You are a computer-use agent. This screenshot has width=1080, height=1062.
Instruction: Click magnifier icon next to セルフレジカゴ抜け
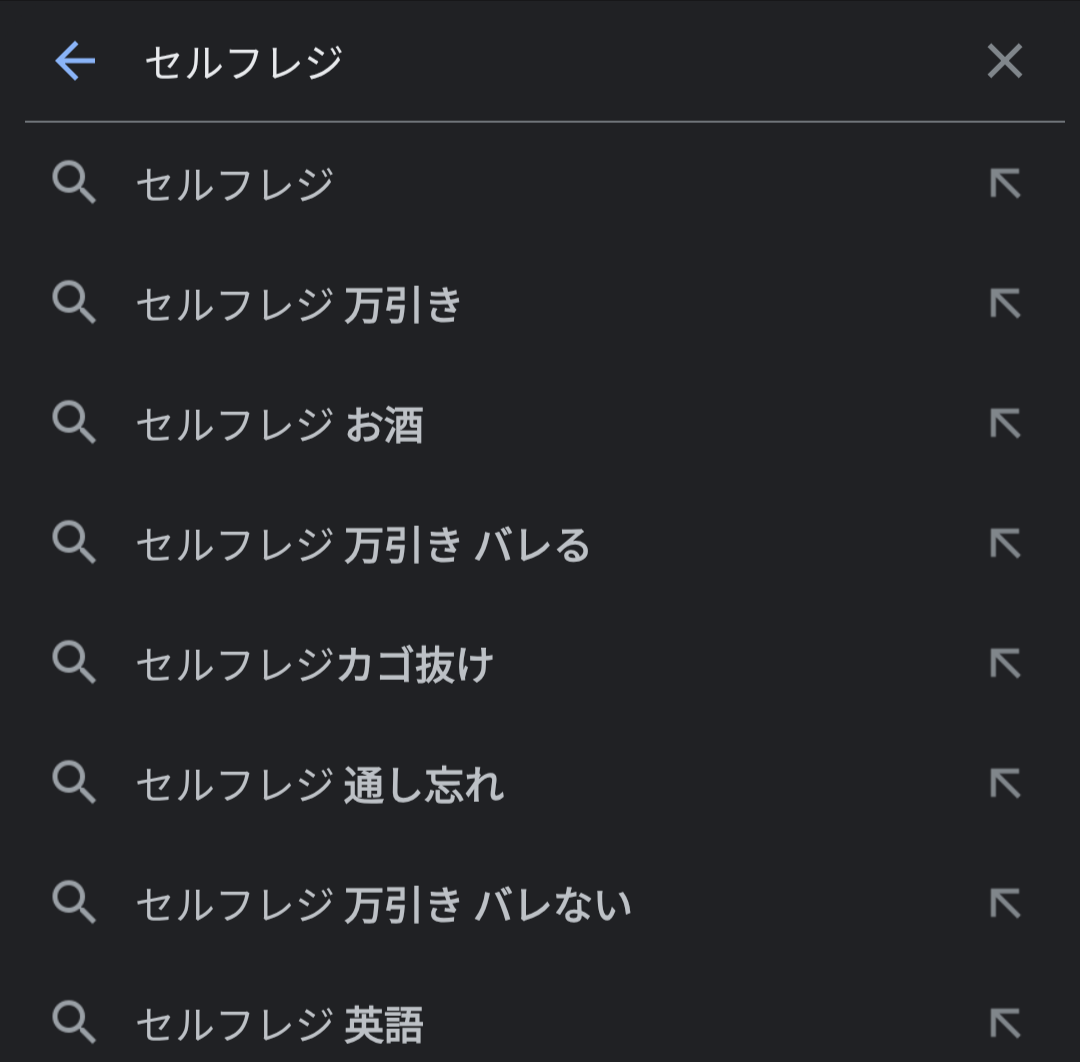coord(74,664)
